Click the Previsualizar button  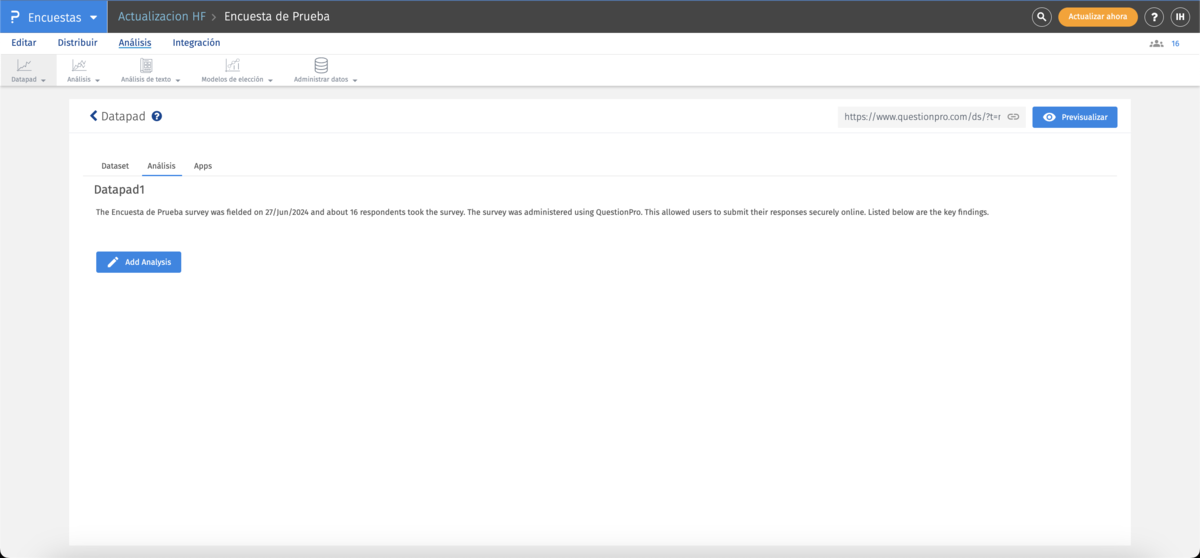pyautogui.click(x=1075, y=117)
